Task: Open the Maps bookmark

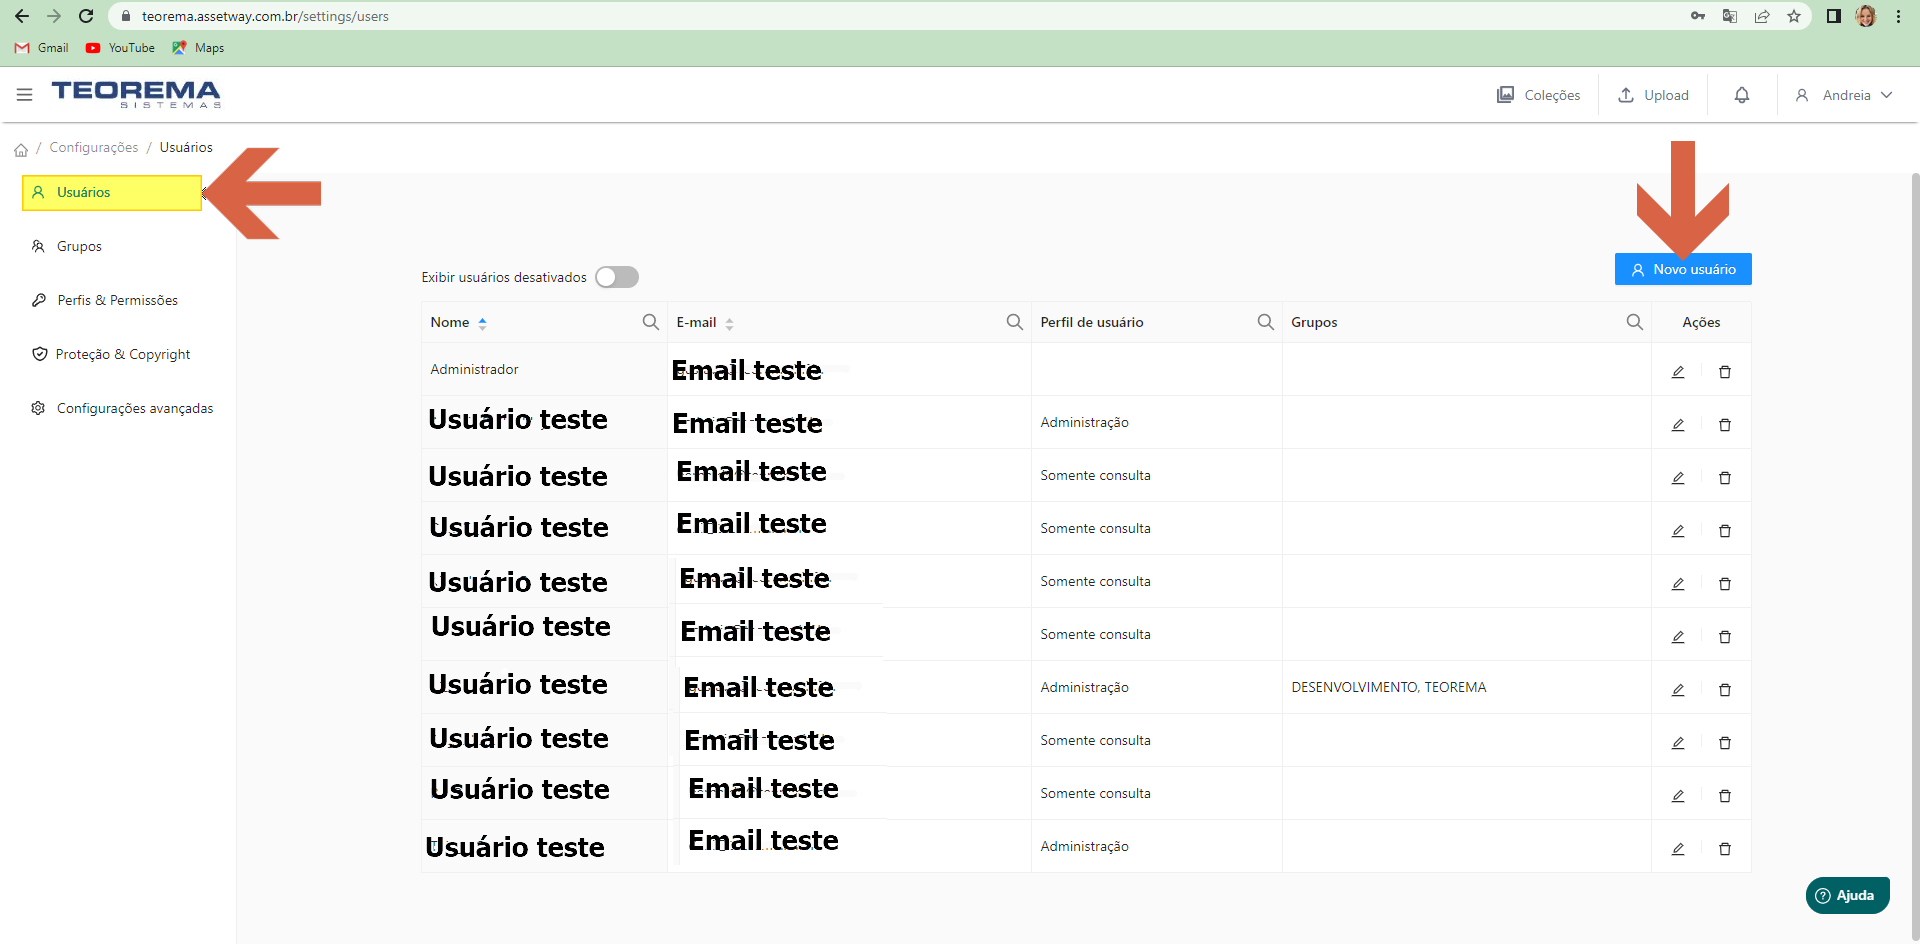Action: [x=198, y=48]
